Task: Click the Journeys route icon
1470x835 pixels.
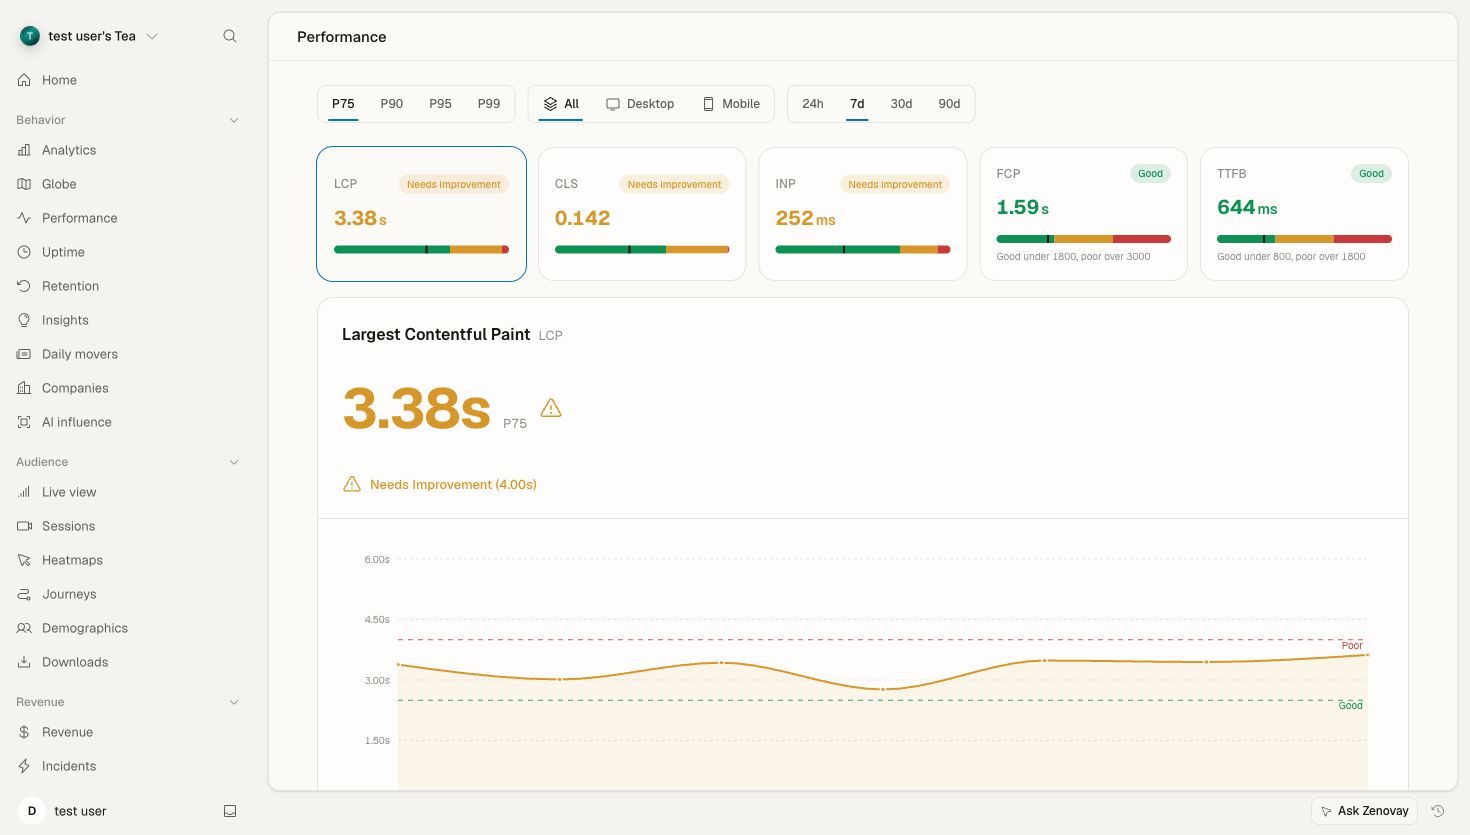Action: [x=24, y=594]
